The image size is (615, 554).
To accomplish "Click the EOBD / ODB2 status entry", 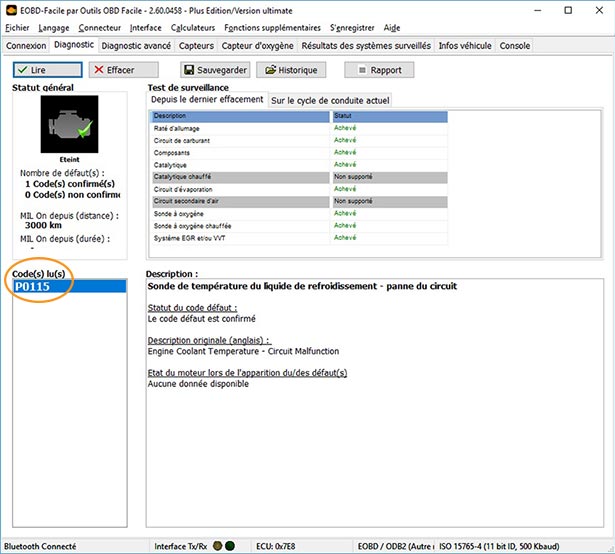I will tap(395, 546).
